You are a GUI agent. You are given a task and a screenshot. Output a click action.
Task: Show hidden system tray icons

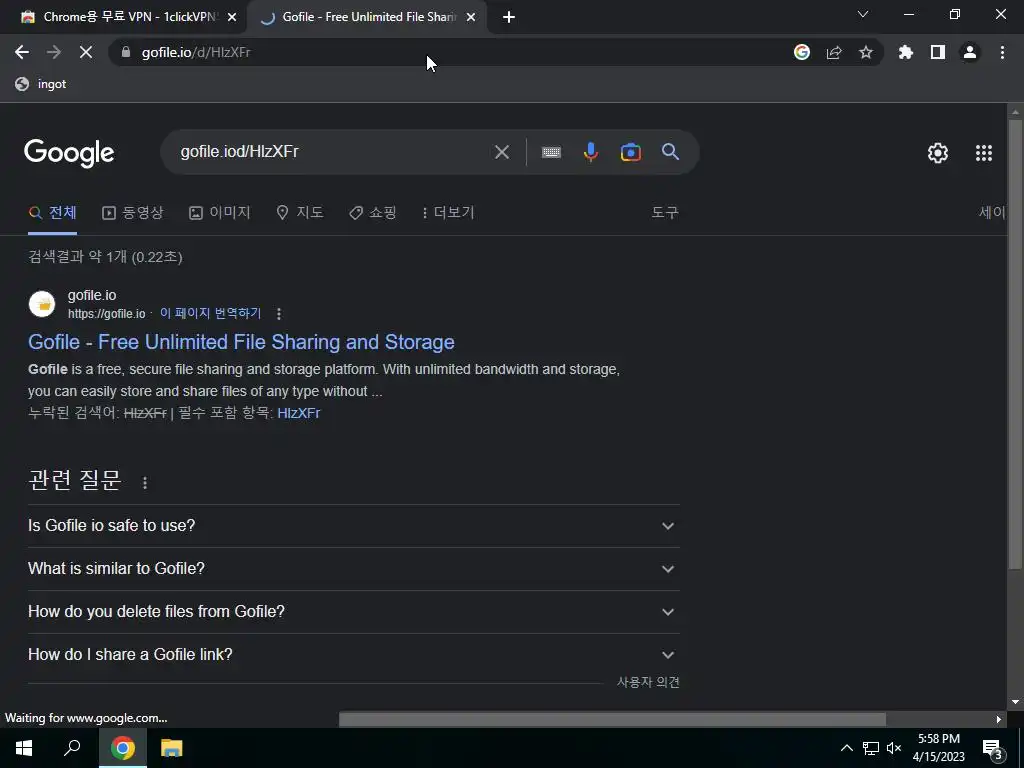tap(846, 748)
